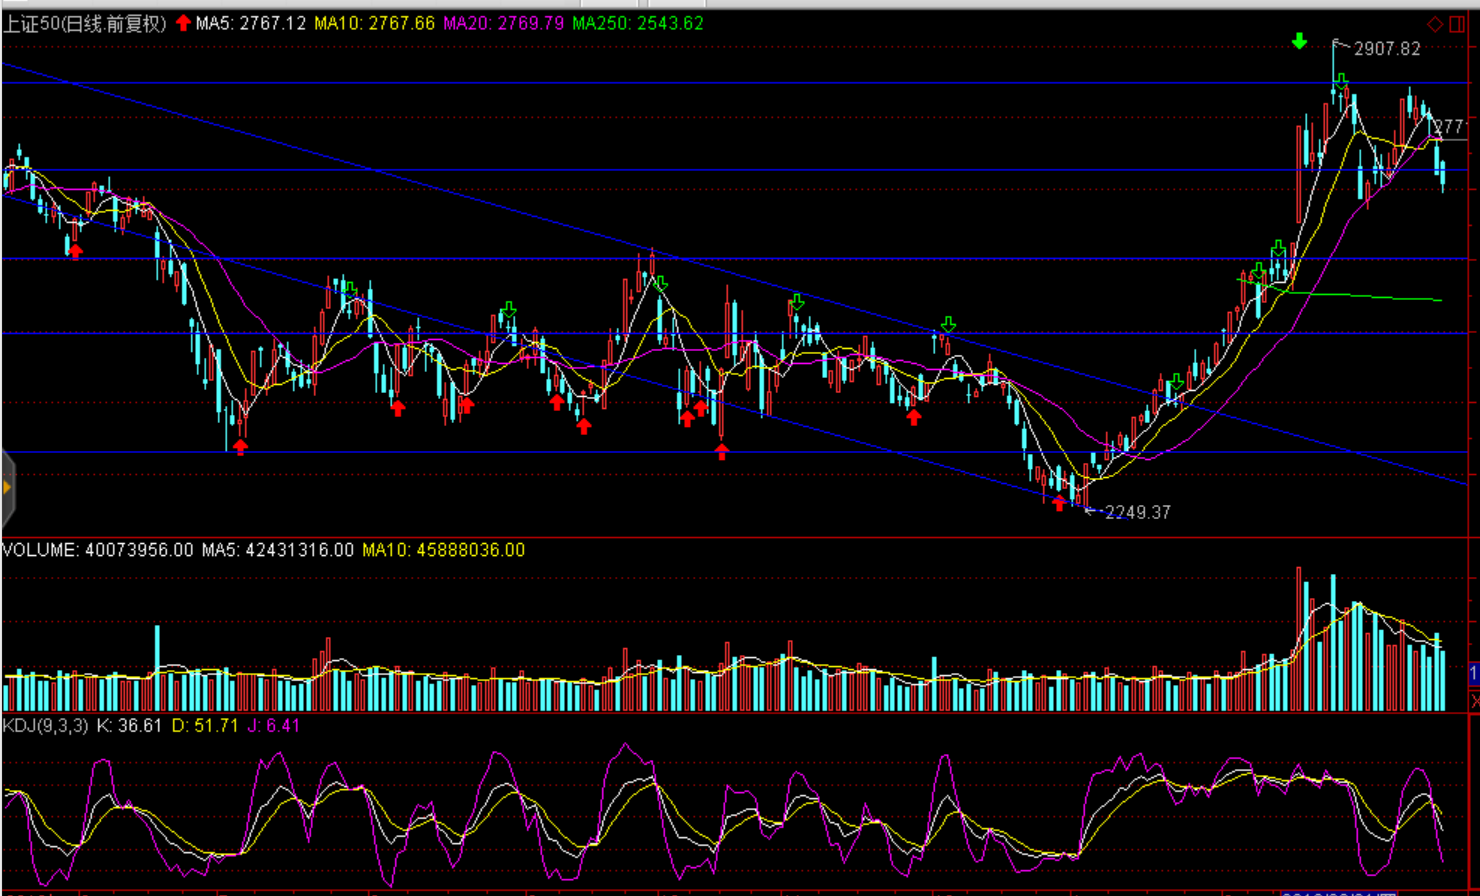Click the magenta MA20: 2769.79 label
Image resolution: width=1480 pixels, height=896 pixels.
[x=503, y=23]
